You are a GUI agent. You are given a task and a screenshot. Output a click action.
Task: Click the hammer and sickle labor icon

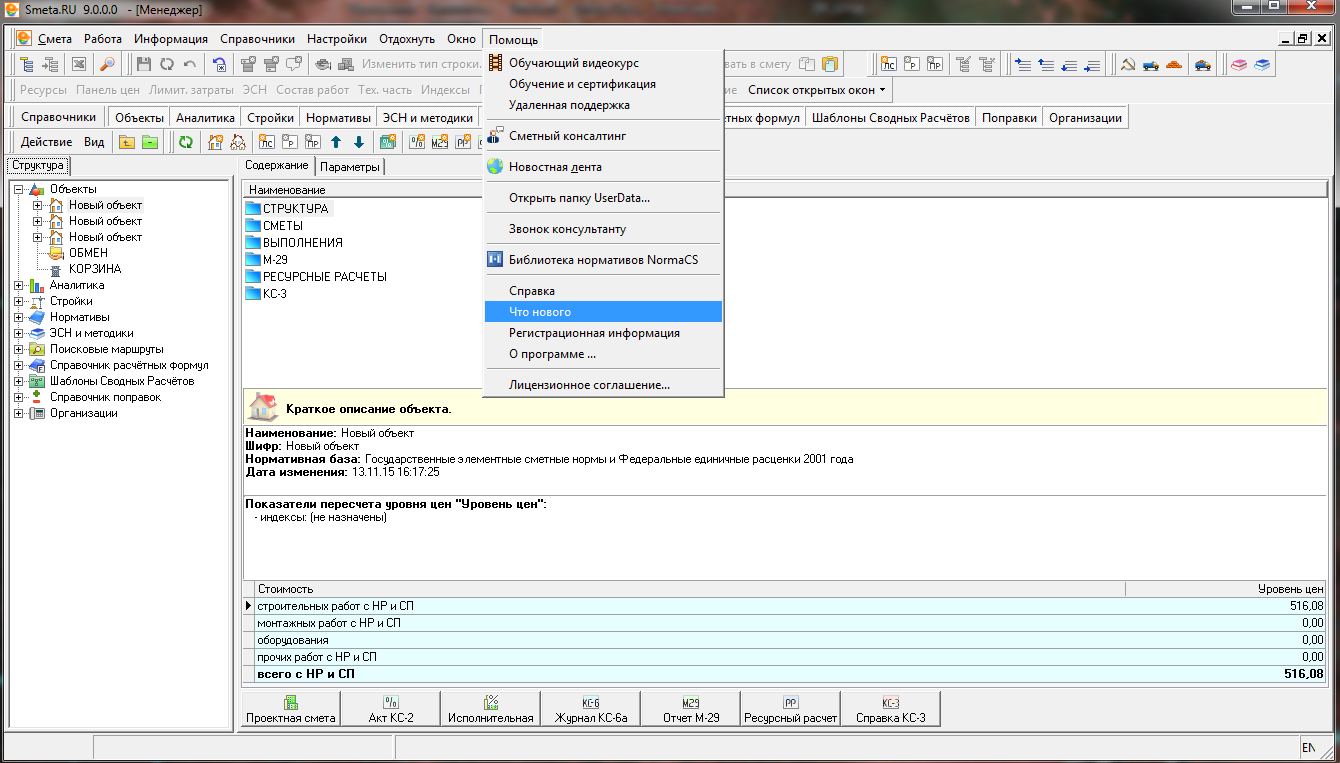pos(1127,65)
